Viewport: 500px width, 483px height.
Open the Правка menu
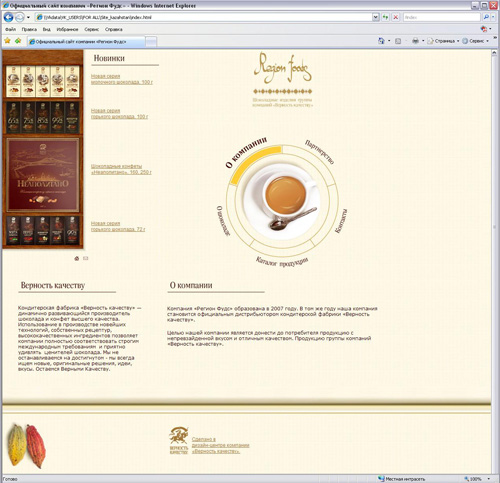29,29
